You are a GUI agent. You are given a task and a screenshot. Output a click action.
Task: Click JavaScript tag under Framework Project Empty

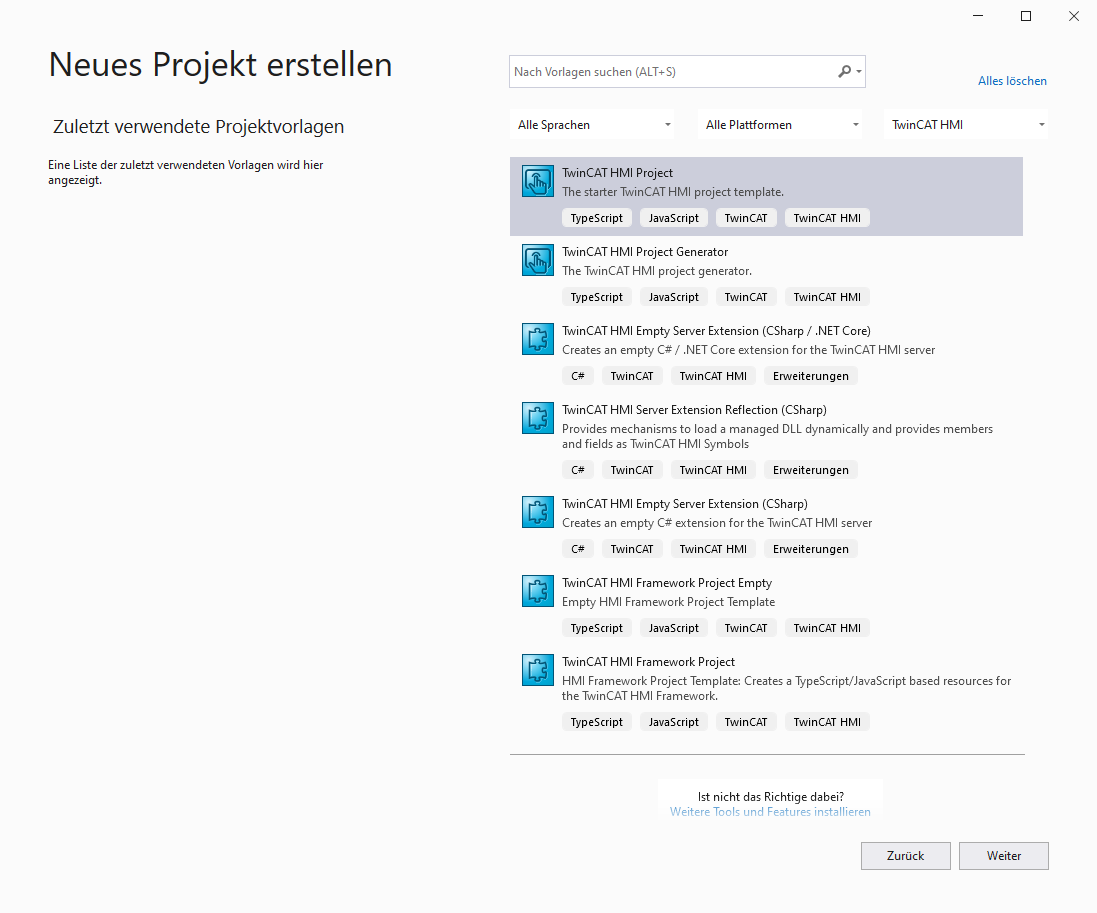click(673, 628)
